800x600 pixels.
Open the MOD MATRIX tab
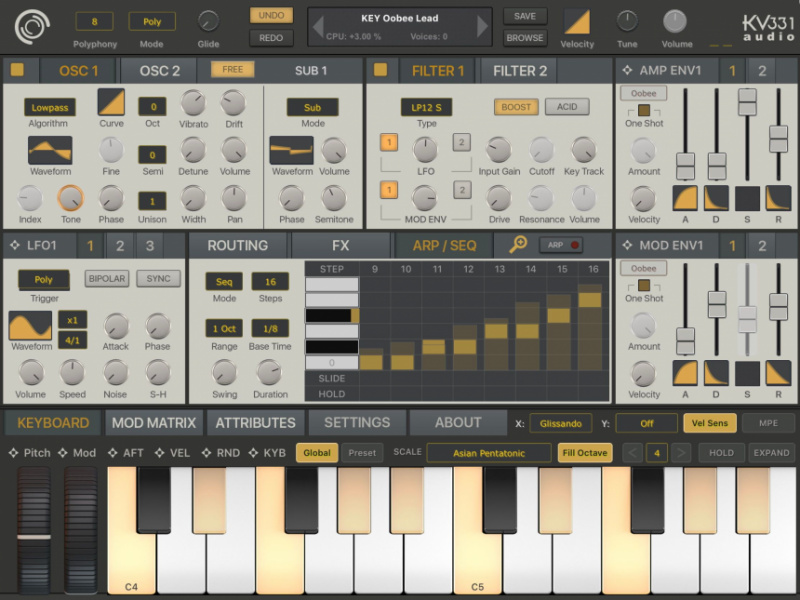[153, 422]
